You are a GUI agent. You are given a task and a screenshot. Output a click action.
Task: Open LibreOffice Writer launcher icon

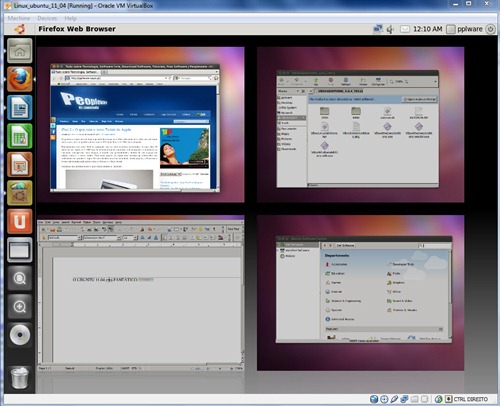(20, 108)
